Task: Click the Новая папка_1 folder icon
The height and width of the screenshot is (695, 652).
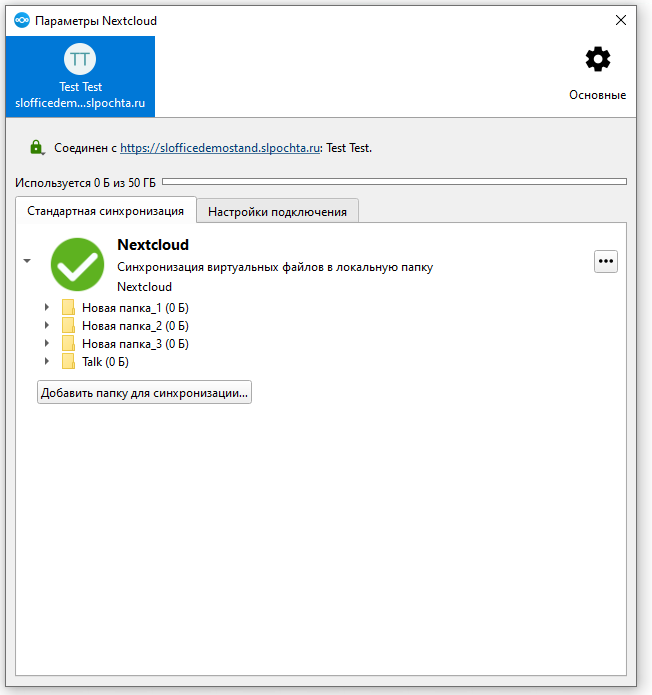Action: coord(69,307)
